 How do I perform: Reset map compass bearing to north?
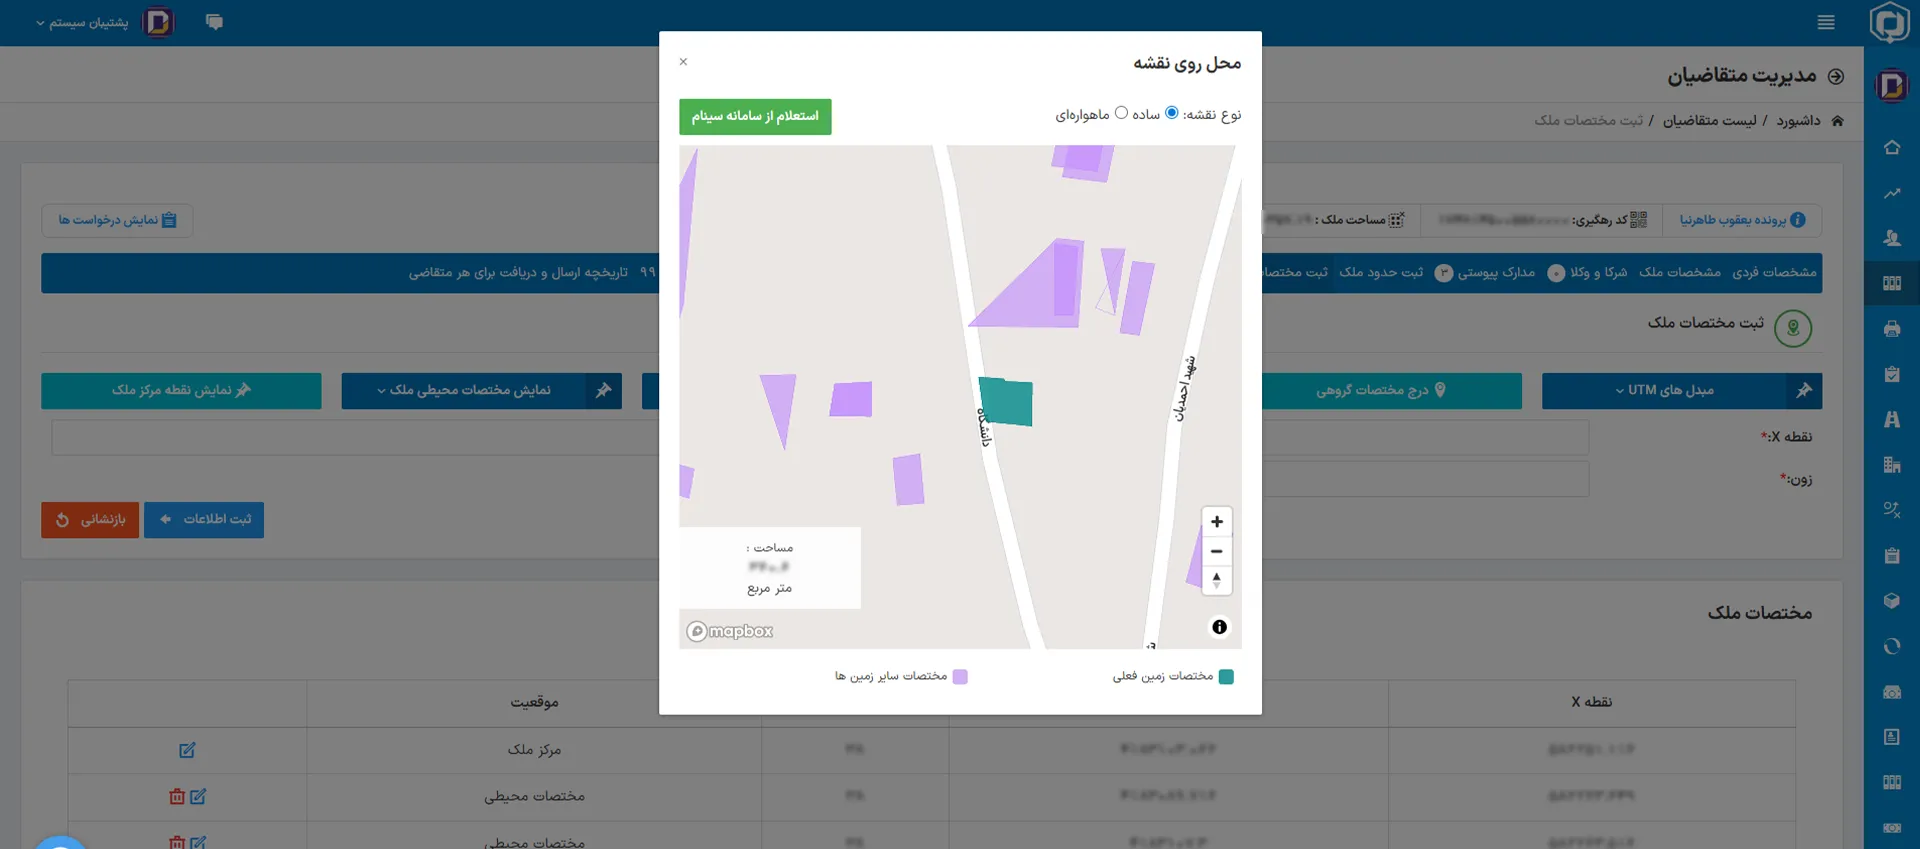pyautogui.click(x=1216, y=580)
